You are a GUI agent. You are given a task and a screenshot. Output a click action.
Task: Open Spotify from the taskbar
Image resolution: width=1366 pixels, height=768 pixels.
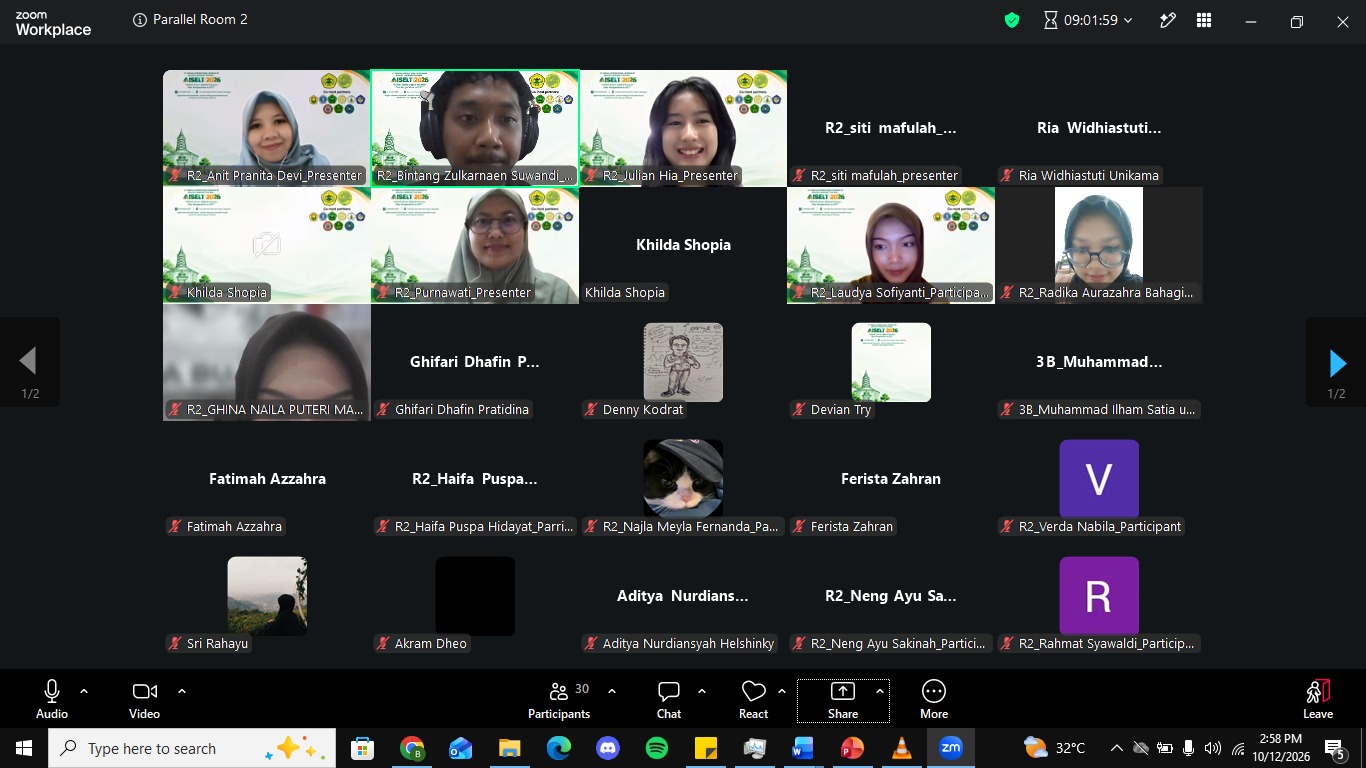click(x=657, y=748)
